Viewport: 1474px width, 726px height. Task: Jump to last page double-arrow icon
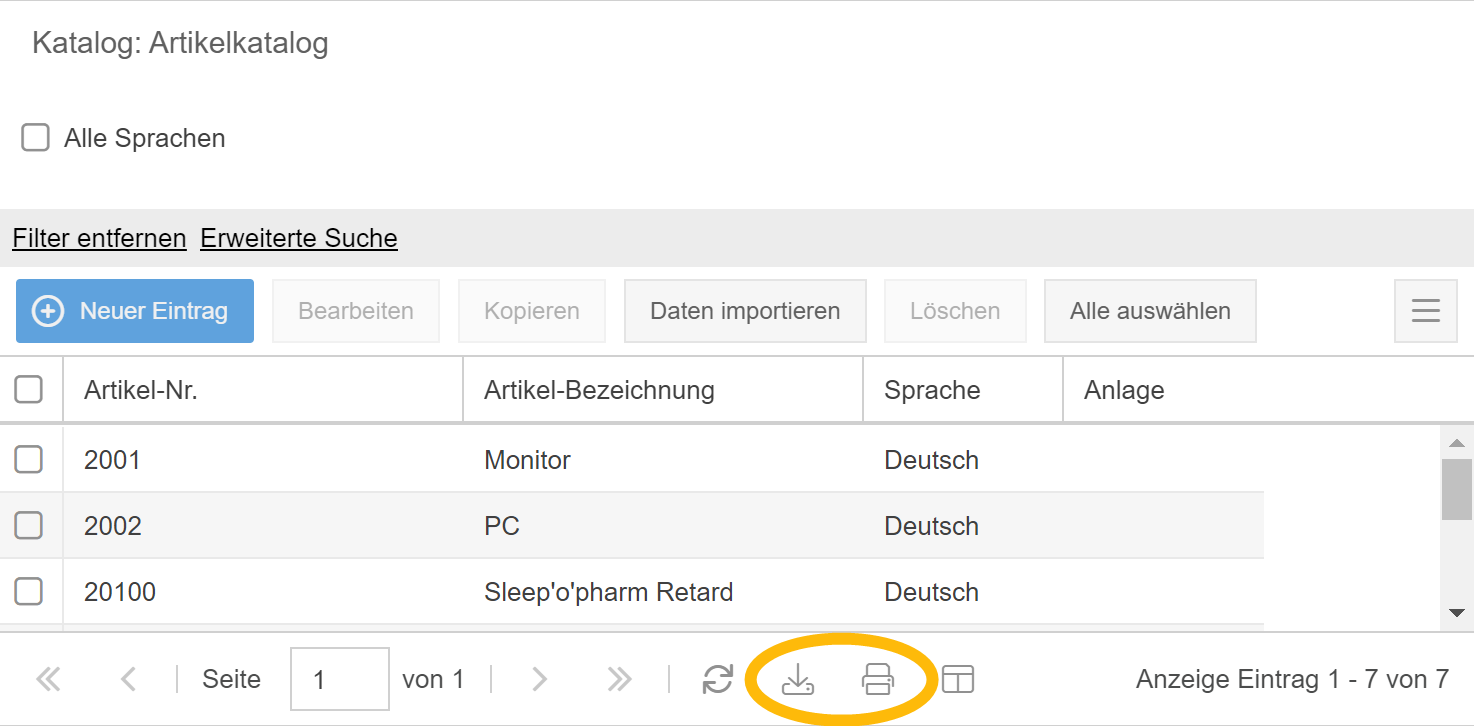click(619, 680)
